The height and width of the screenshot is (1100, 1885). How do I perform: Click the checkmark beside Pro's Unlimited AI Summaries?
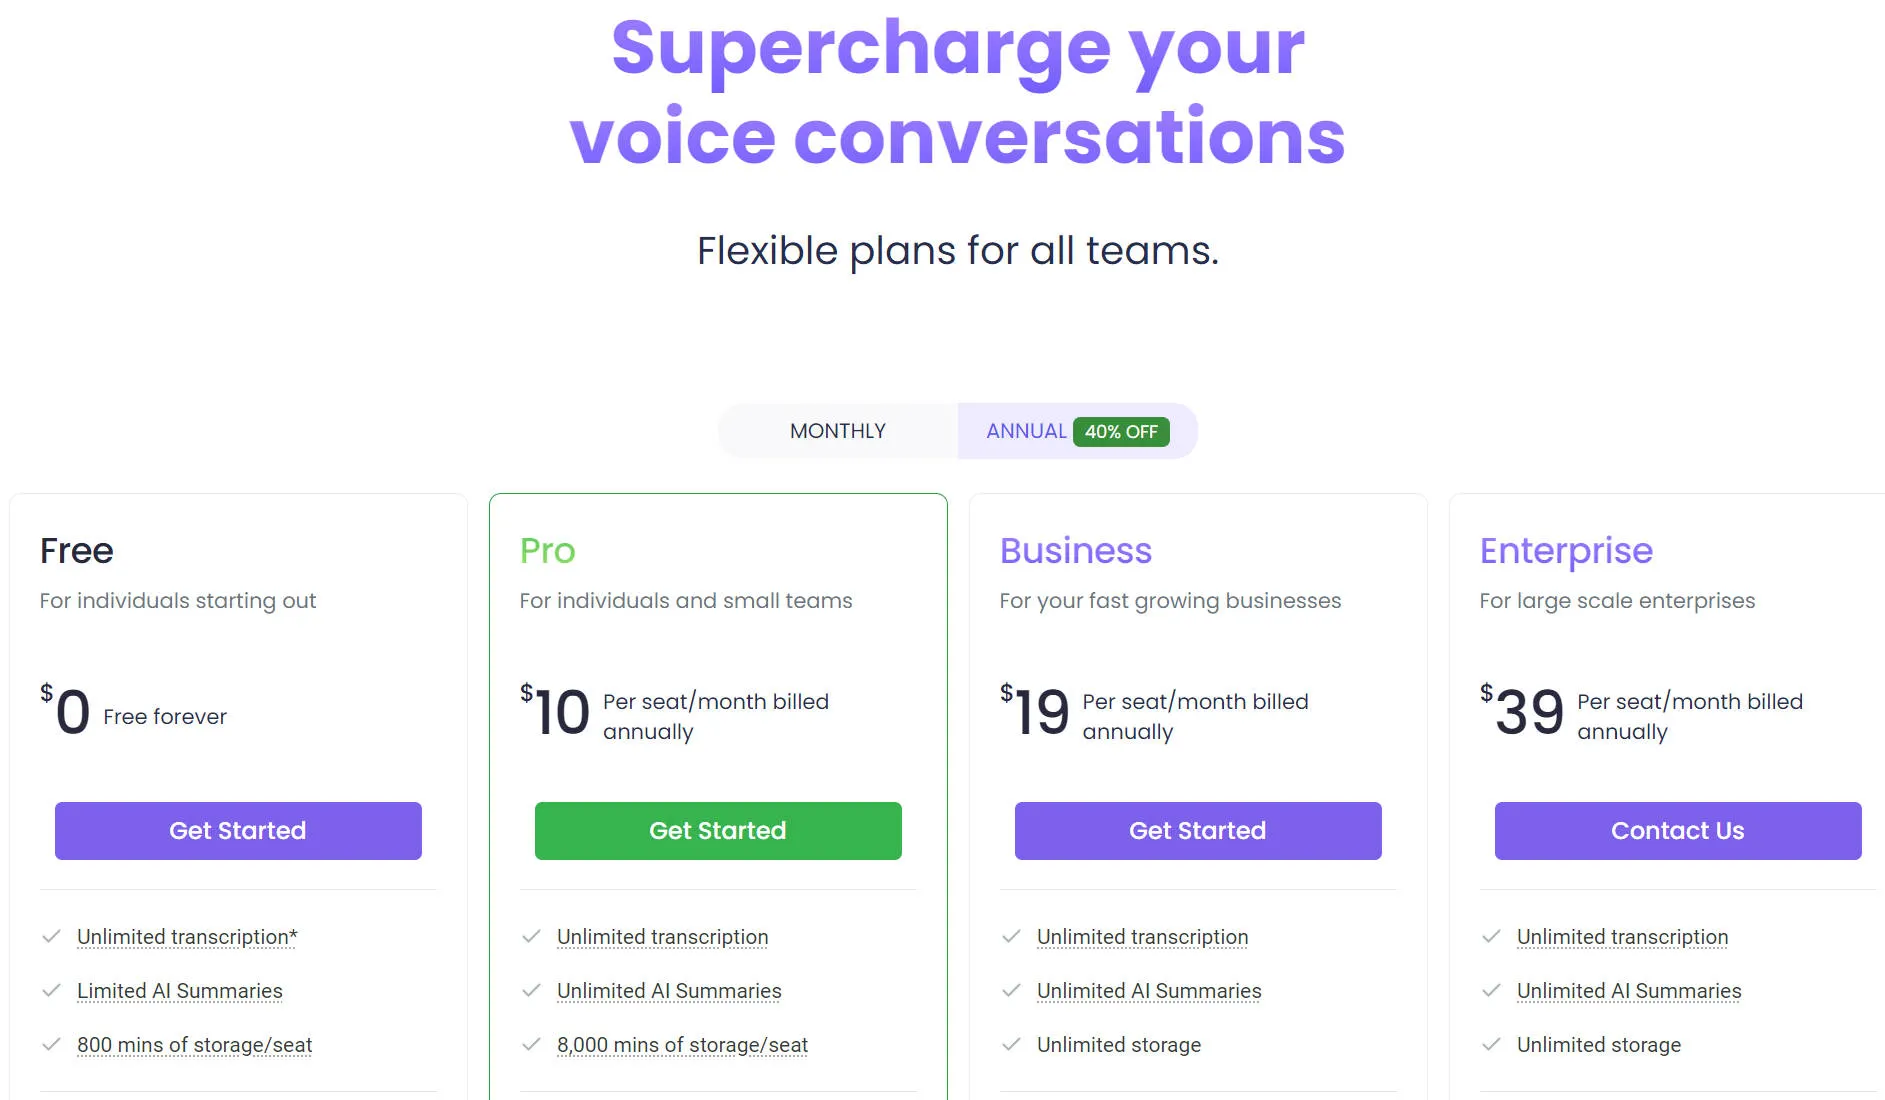[x=531, y=990]
